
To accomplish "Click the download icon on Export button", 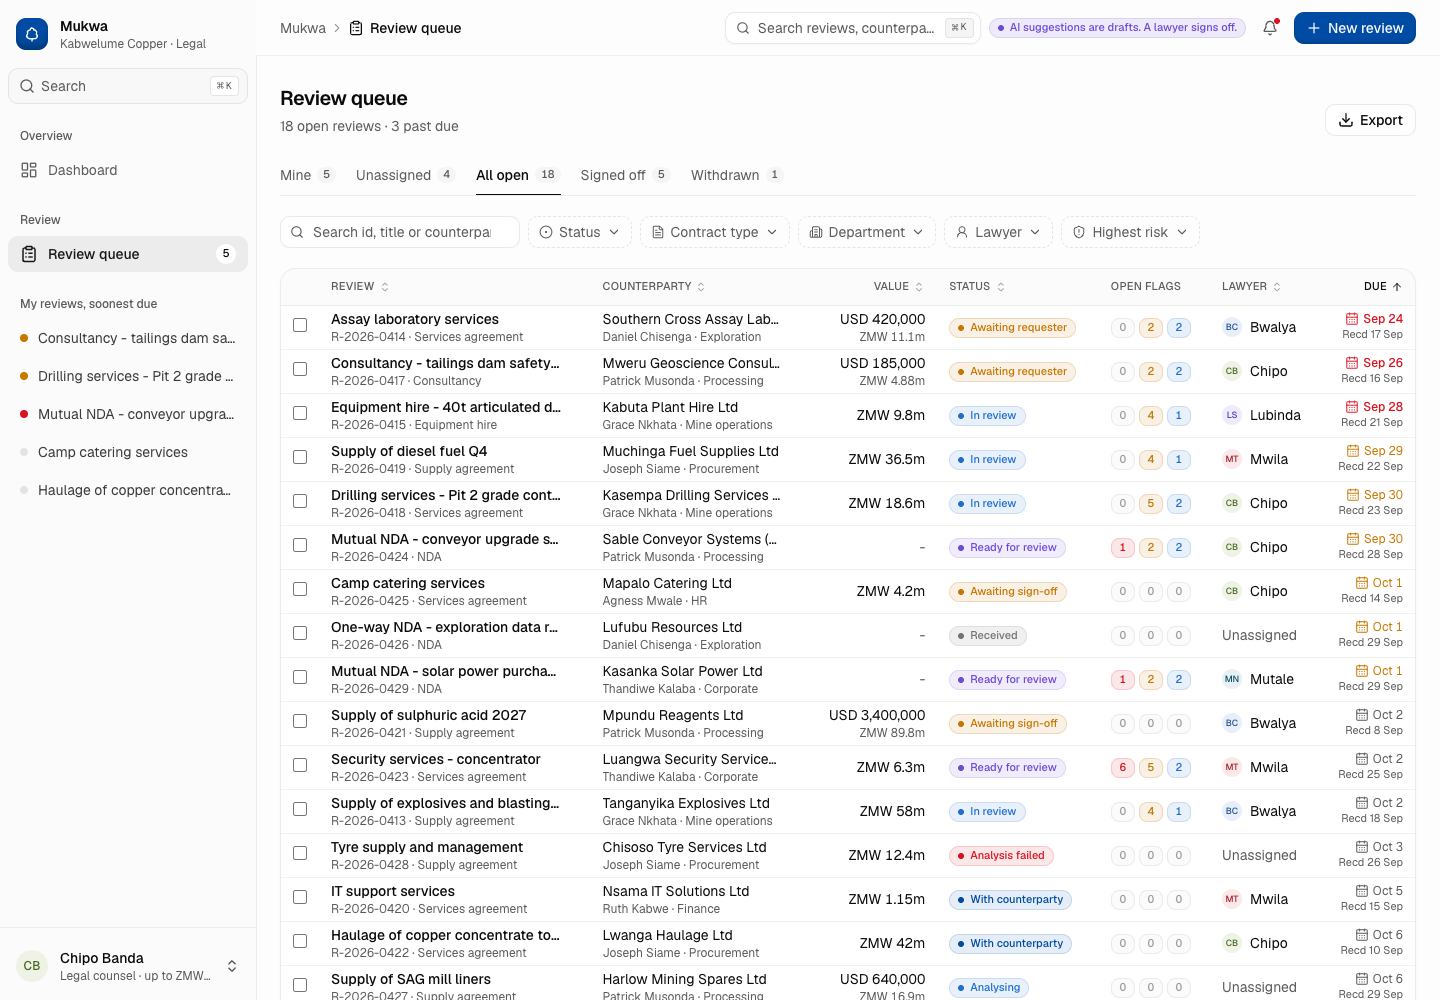I will pos(1346,120).
